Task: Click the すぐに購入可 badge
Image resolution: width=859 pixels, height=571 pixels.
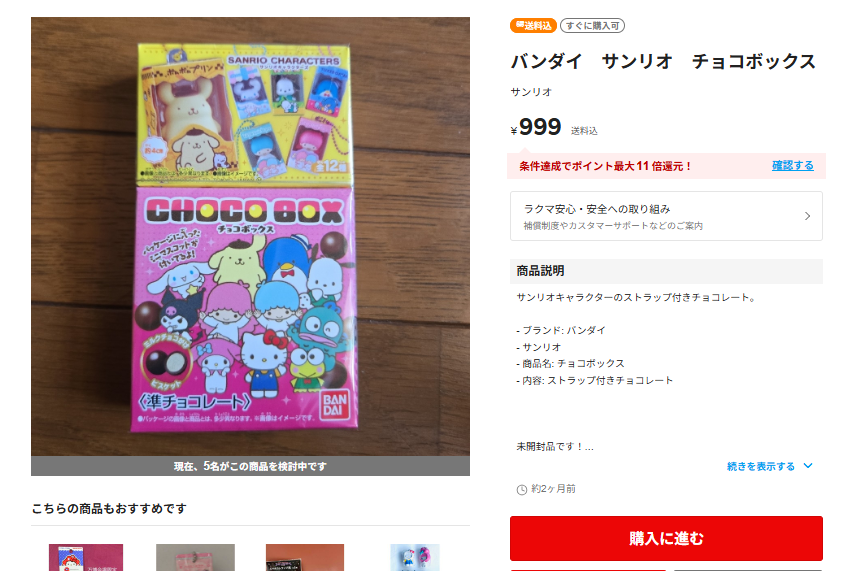Action: [592, 26]
